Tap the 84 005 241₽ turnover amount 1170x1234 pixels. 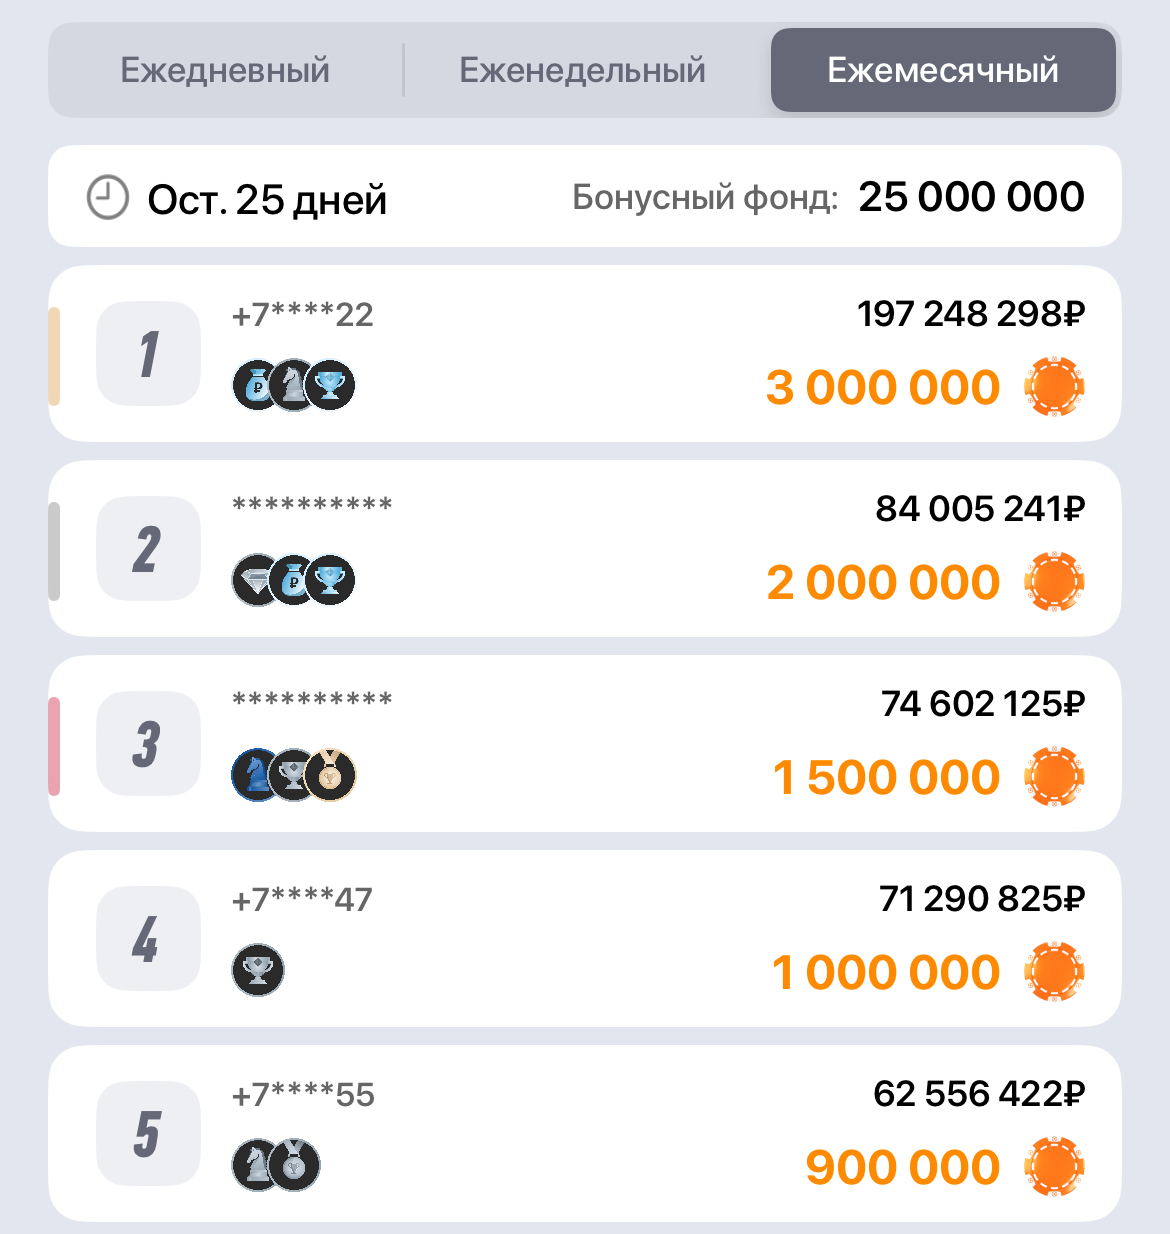(x=980, y=509)
